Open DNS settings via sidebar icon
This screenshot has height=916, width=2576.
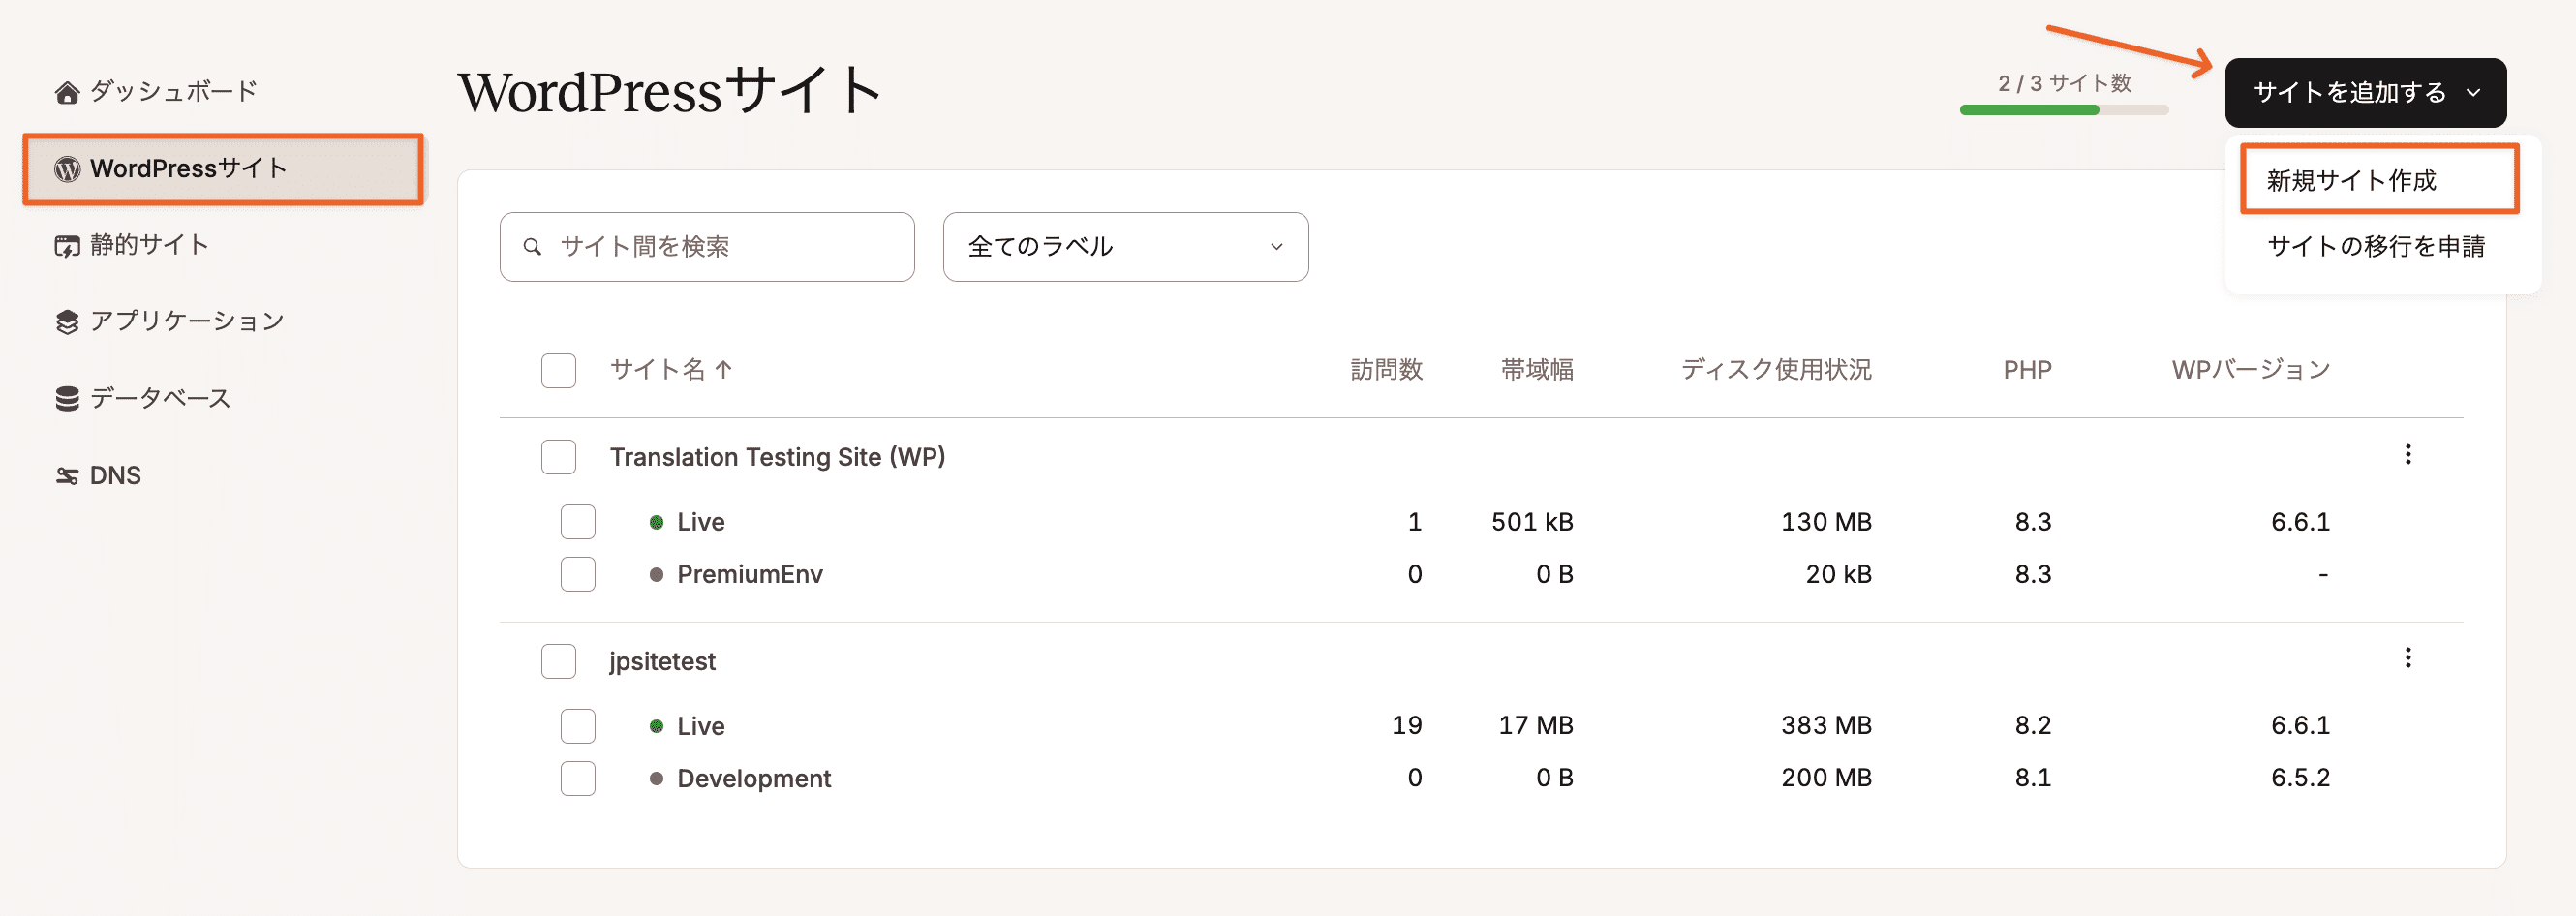point(66,475)
